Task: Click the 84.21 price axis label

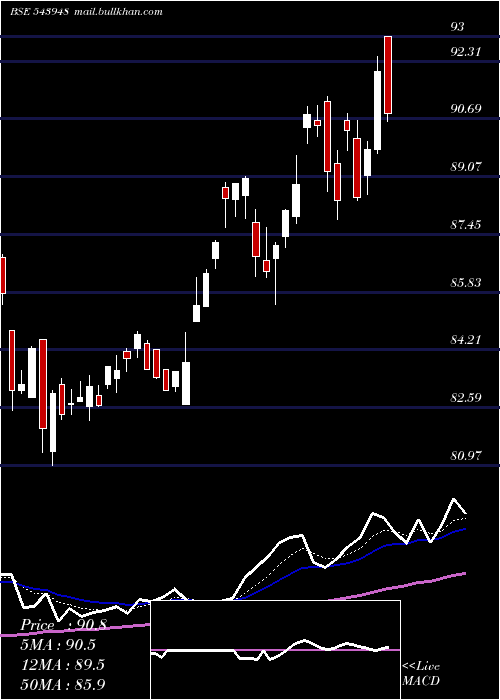Action: tap(466, 340)
